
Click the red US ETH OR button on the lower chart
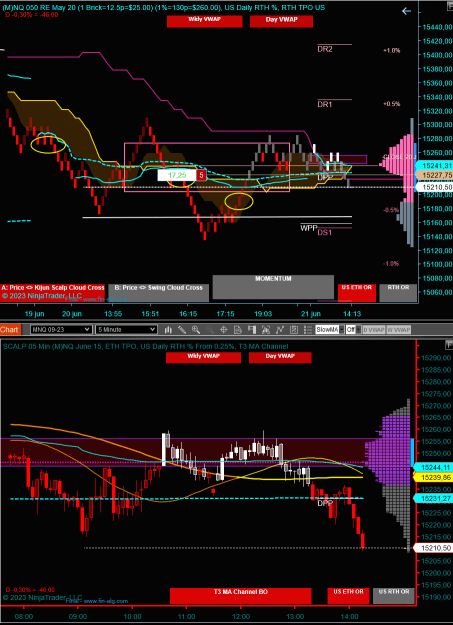click(349, 596)
